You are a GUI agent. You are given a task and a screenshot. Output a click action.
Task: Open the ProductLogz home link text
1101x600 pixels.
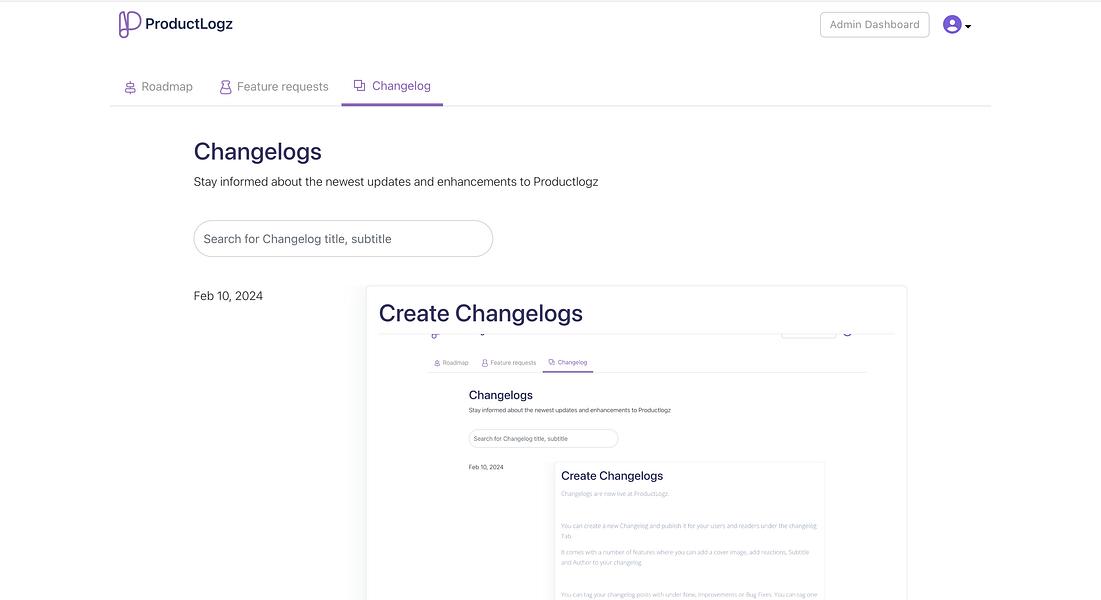click(x=189, y=24)
